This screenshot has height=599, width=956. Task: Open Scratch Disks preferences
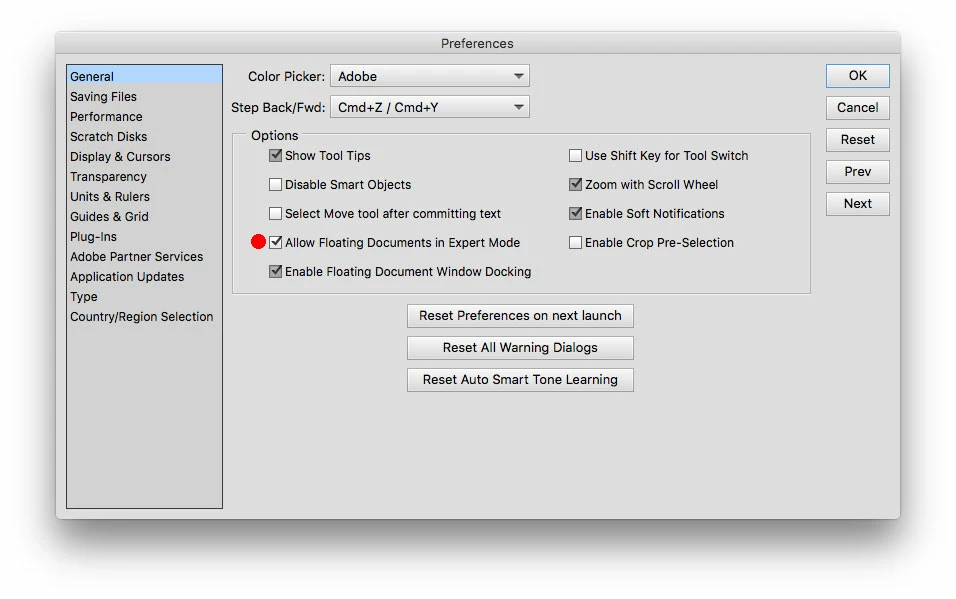[x=144, y=137]
